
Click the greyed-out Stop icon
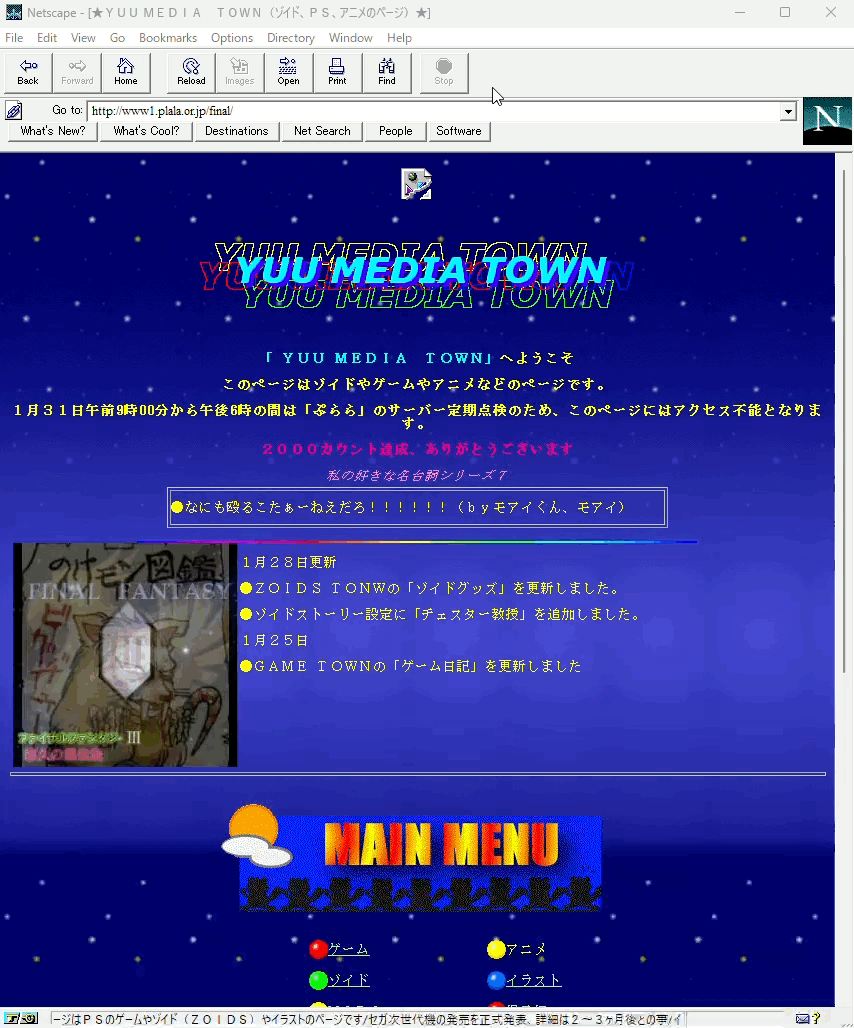443,72
